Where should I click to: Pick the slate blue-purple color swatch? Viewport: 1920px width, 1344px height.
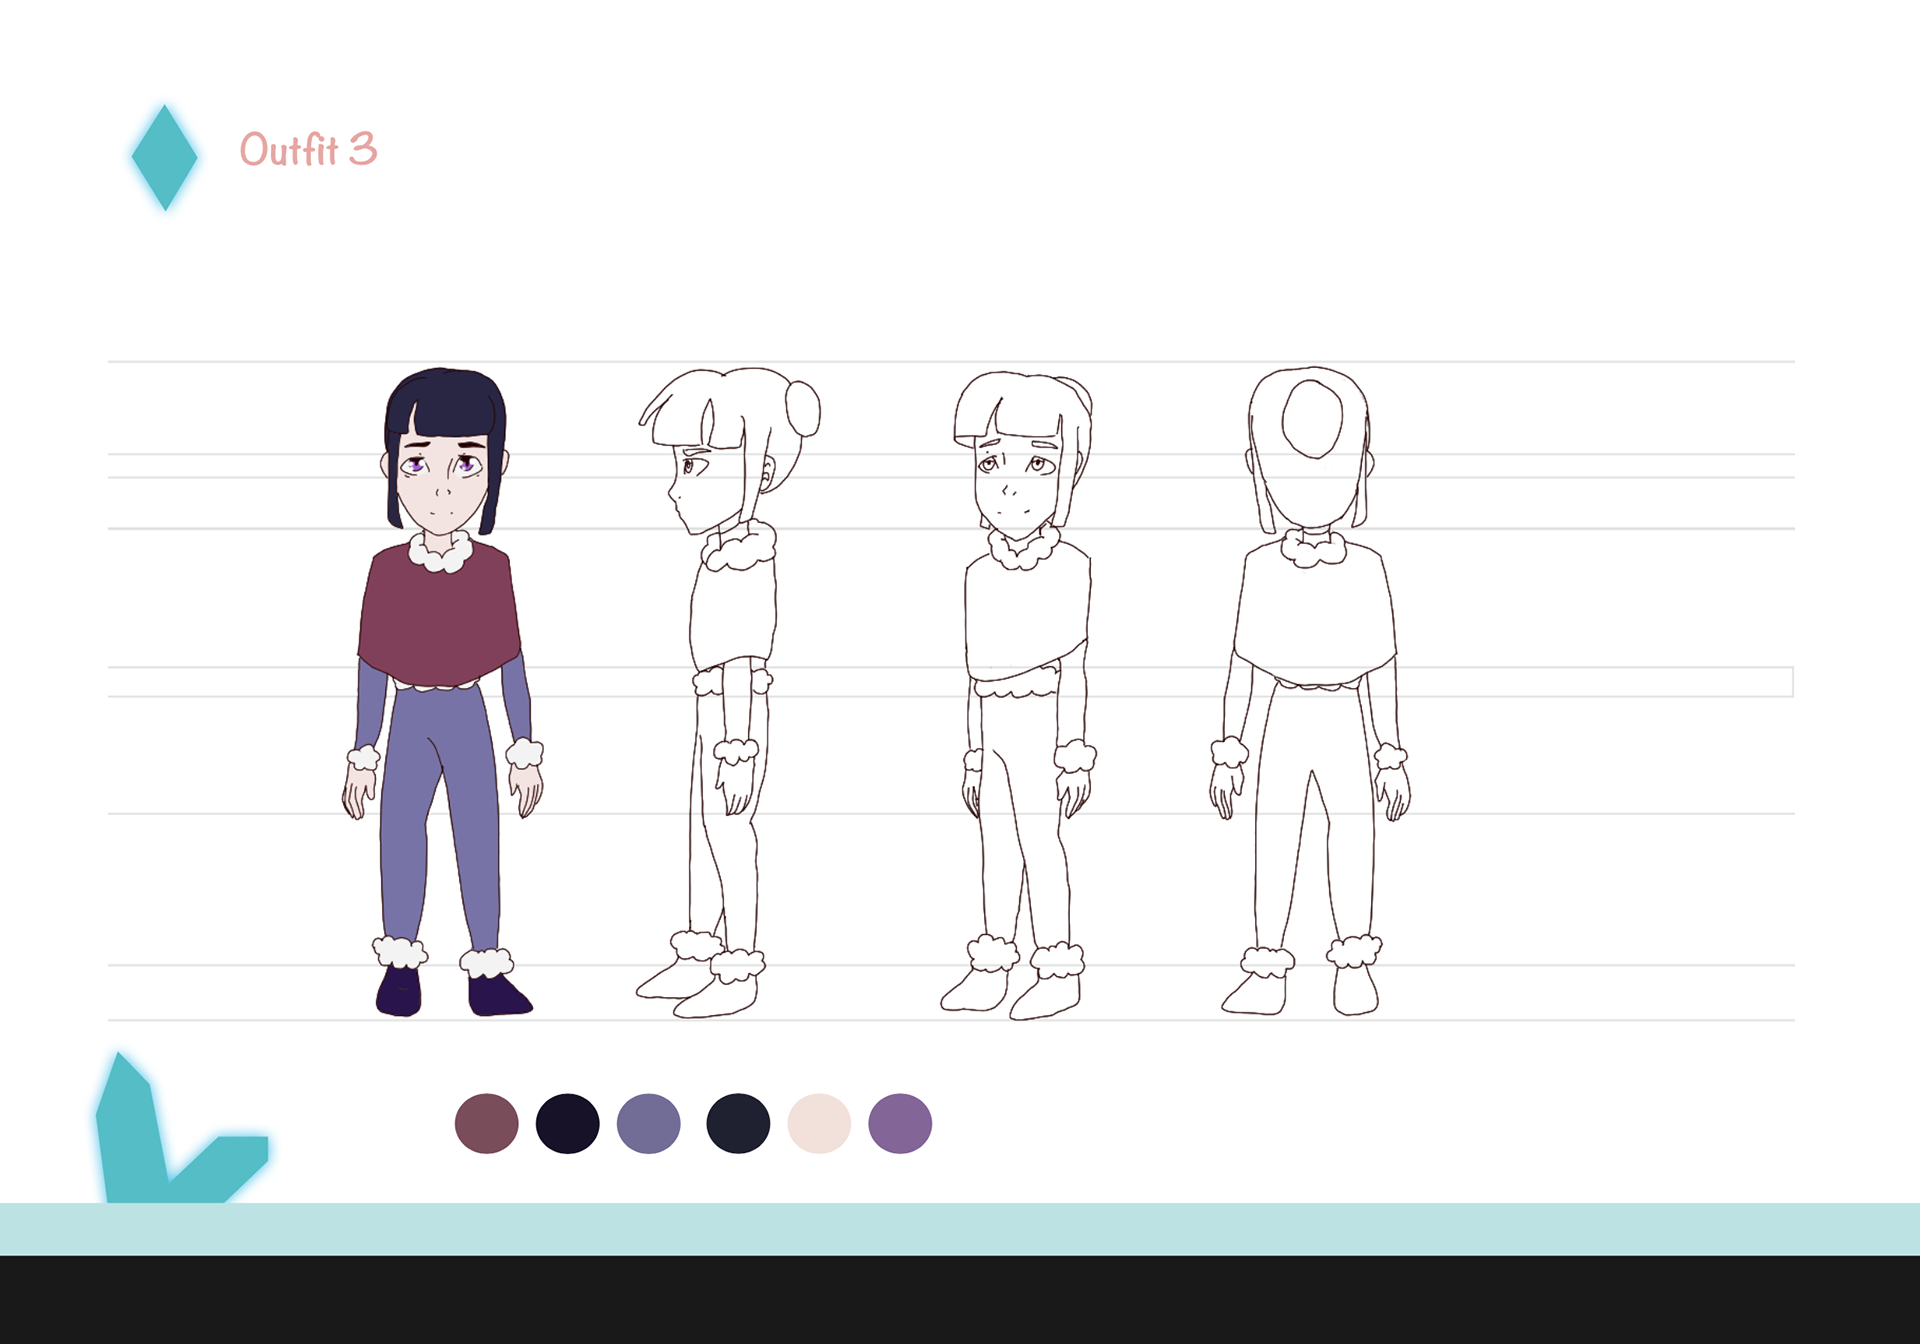click(648, 1123)
